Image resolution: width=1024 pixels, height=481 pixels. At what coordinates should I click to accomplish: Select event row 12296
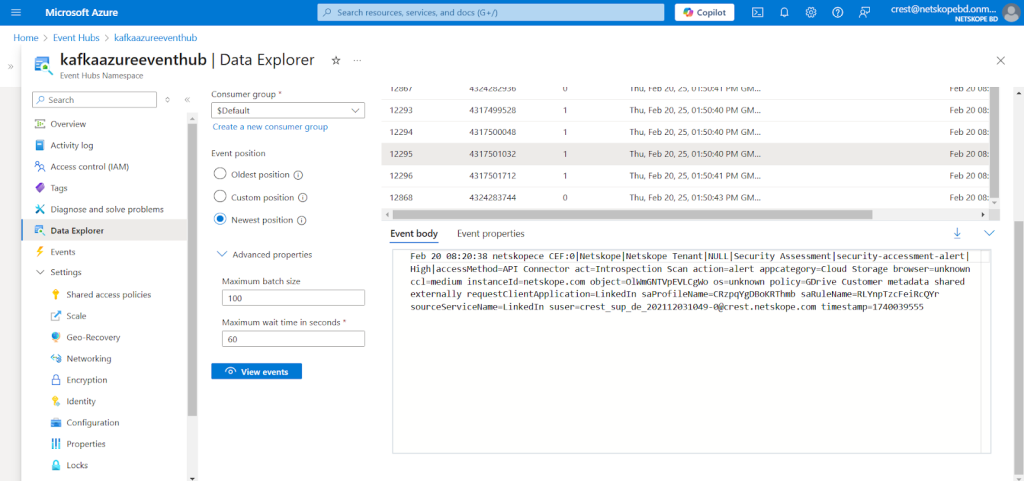(x=686, y=176)
